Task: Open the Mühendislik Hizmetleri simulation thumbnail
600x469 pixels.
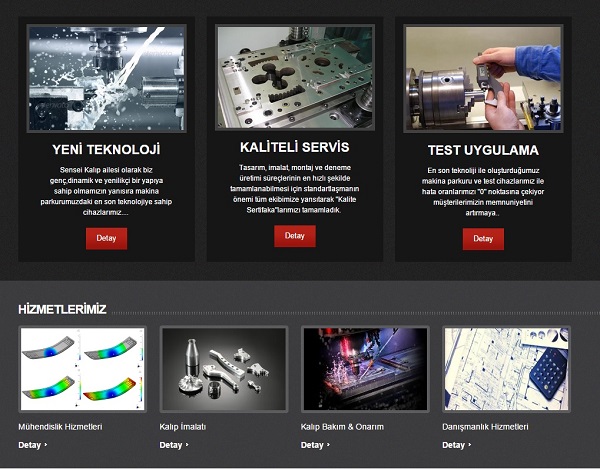Action: point(82,369)
